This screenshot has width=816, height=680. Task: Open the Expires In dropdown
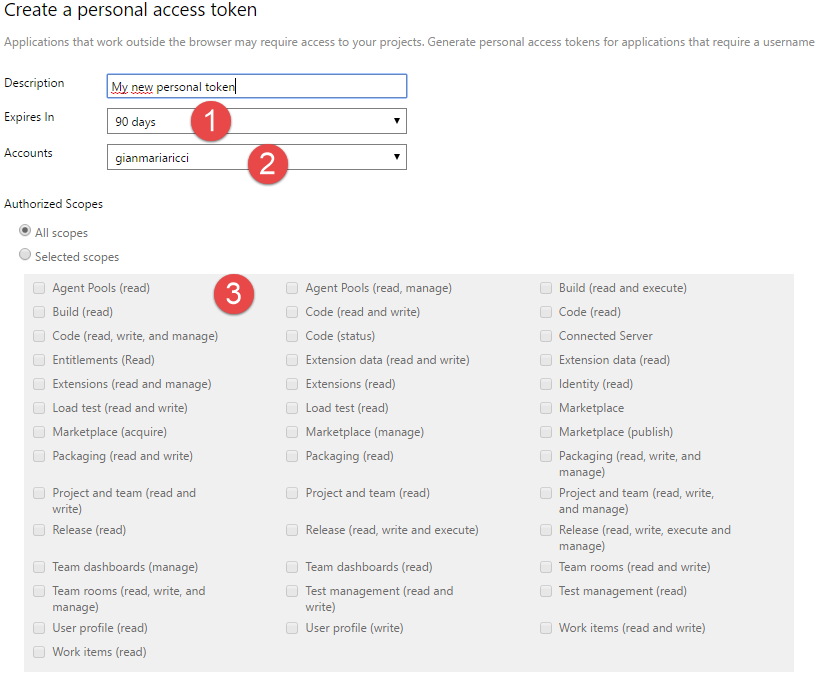point(257,121)
